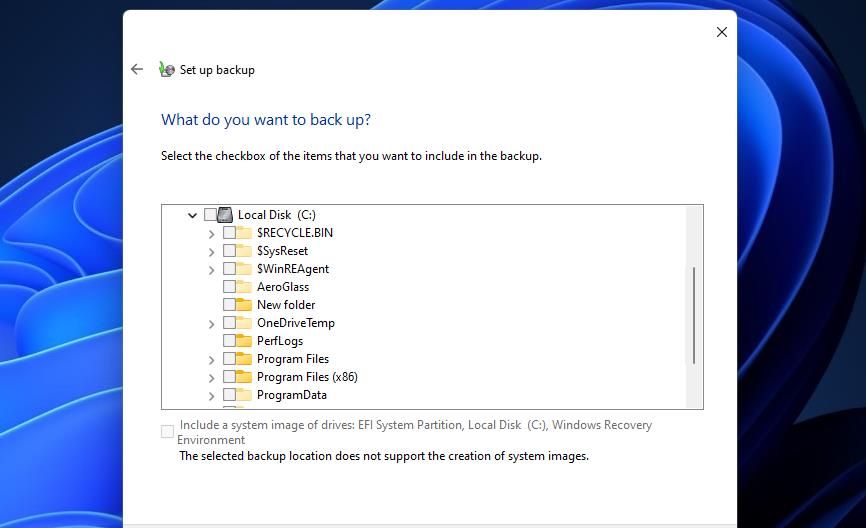Select the $SysReset label
Screen dimensions: 866x528
pos(282,251)
